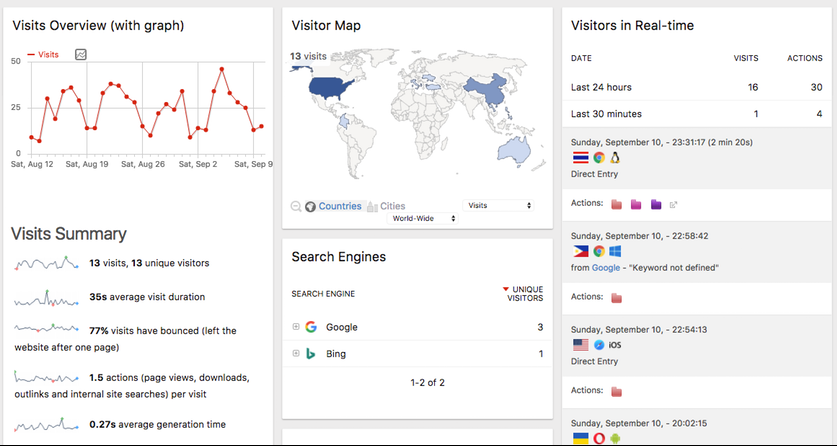Click '35s average visit duration' text
This screenshot has width=837, height=446.
point(147,297)
